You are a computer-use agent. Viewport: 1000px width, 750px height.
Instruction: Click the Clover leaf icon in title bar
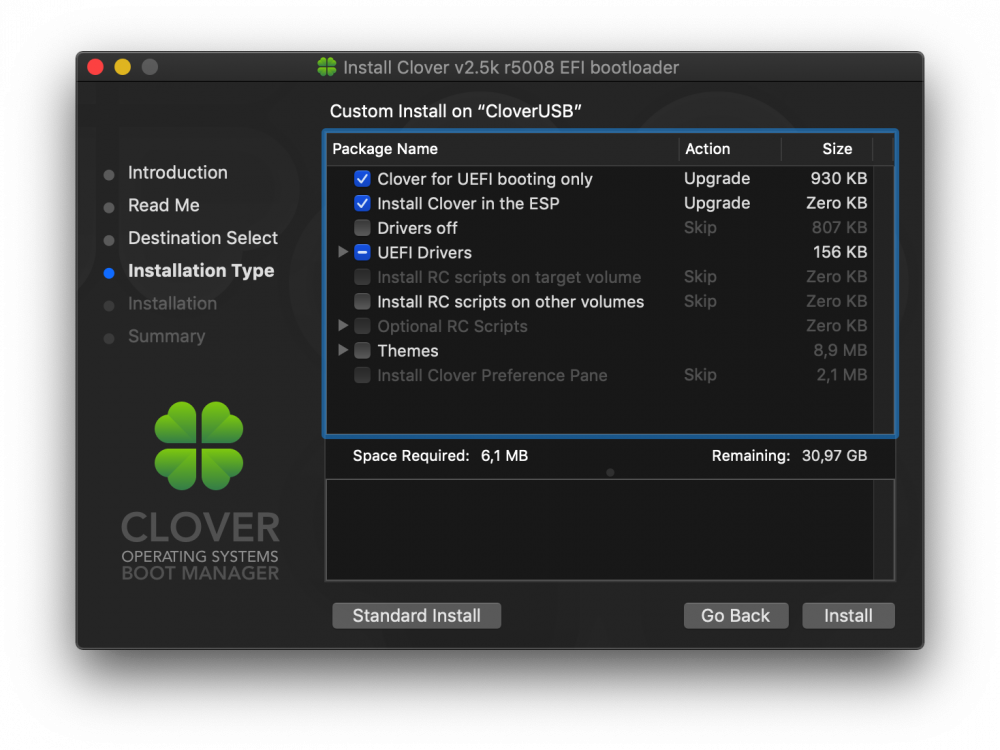(327, 67)
